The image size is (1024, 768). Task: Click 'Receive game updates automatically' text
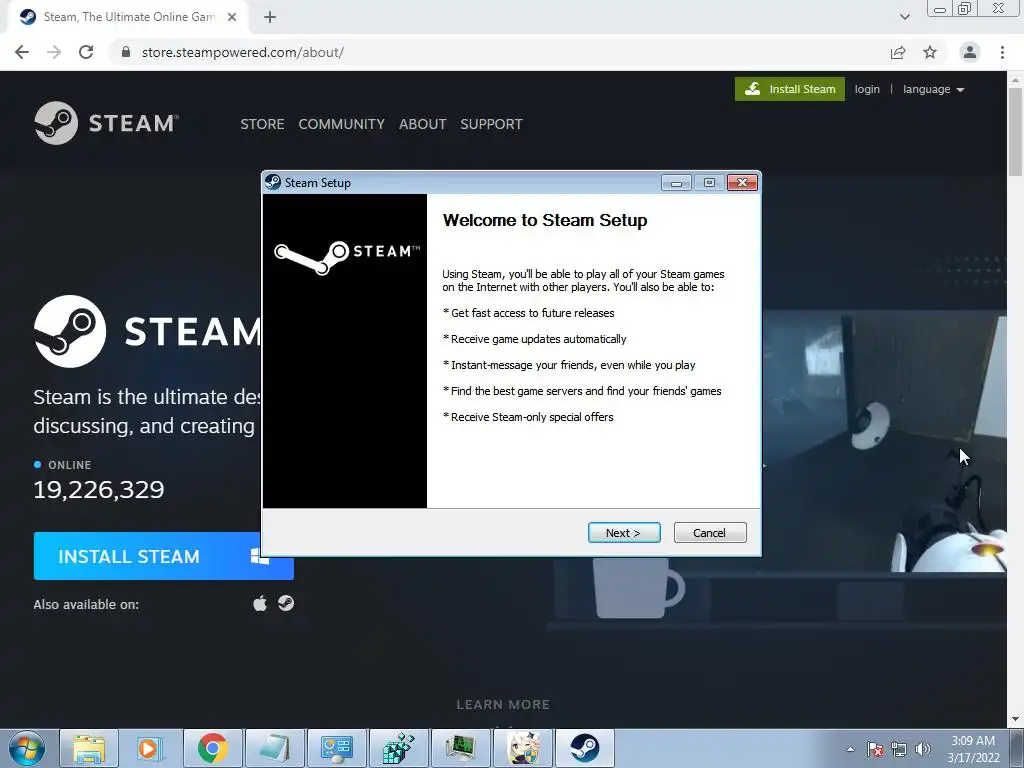538,339
